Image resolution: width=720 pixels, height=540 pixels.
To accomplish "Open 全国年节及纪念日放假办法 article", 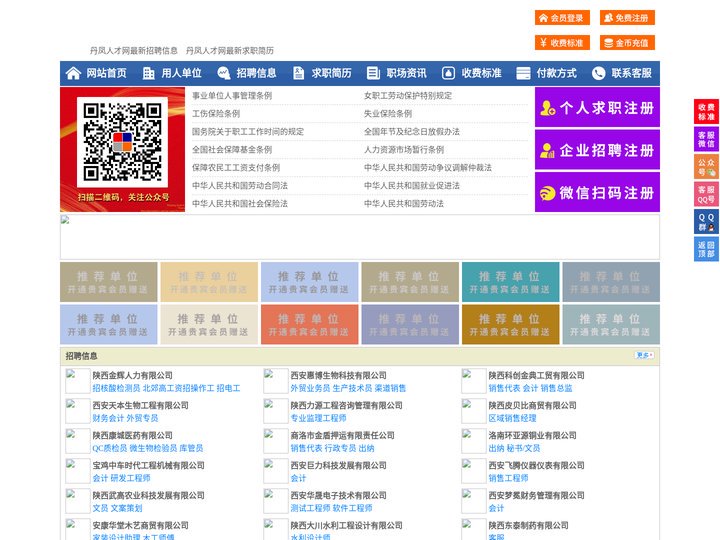I will [x=412, y=131].
